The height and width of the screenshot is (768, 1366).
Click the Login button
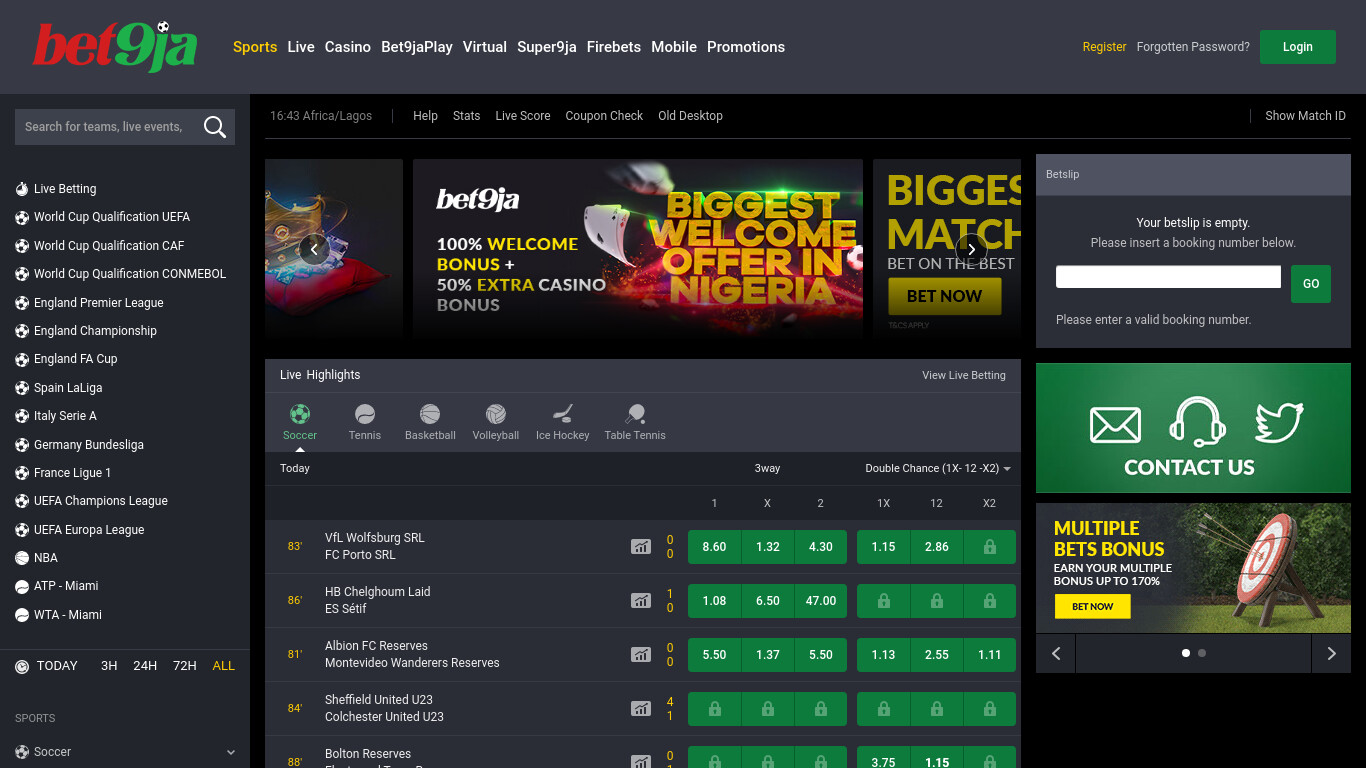click(x=1298, y=47)
